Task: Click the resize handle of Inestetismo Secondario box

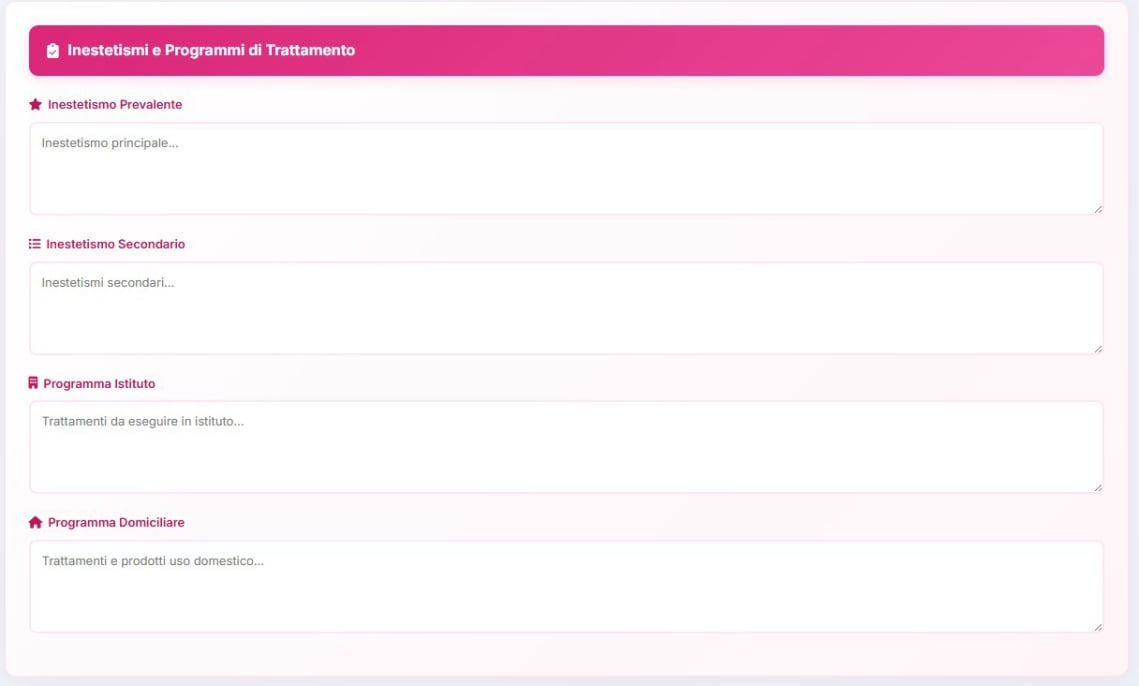Action: coord(1098,349)
